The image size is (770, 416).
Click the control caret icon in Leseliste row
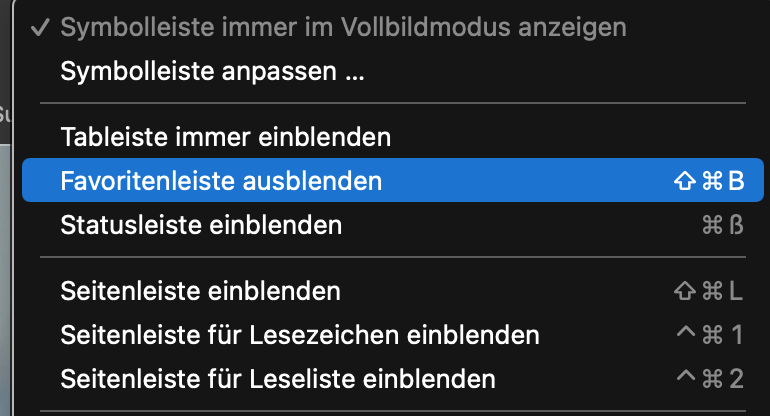point(685,377)
